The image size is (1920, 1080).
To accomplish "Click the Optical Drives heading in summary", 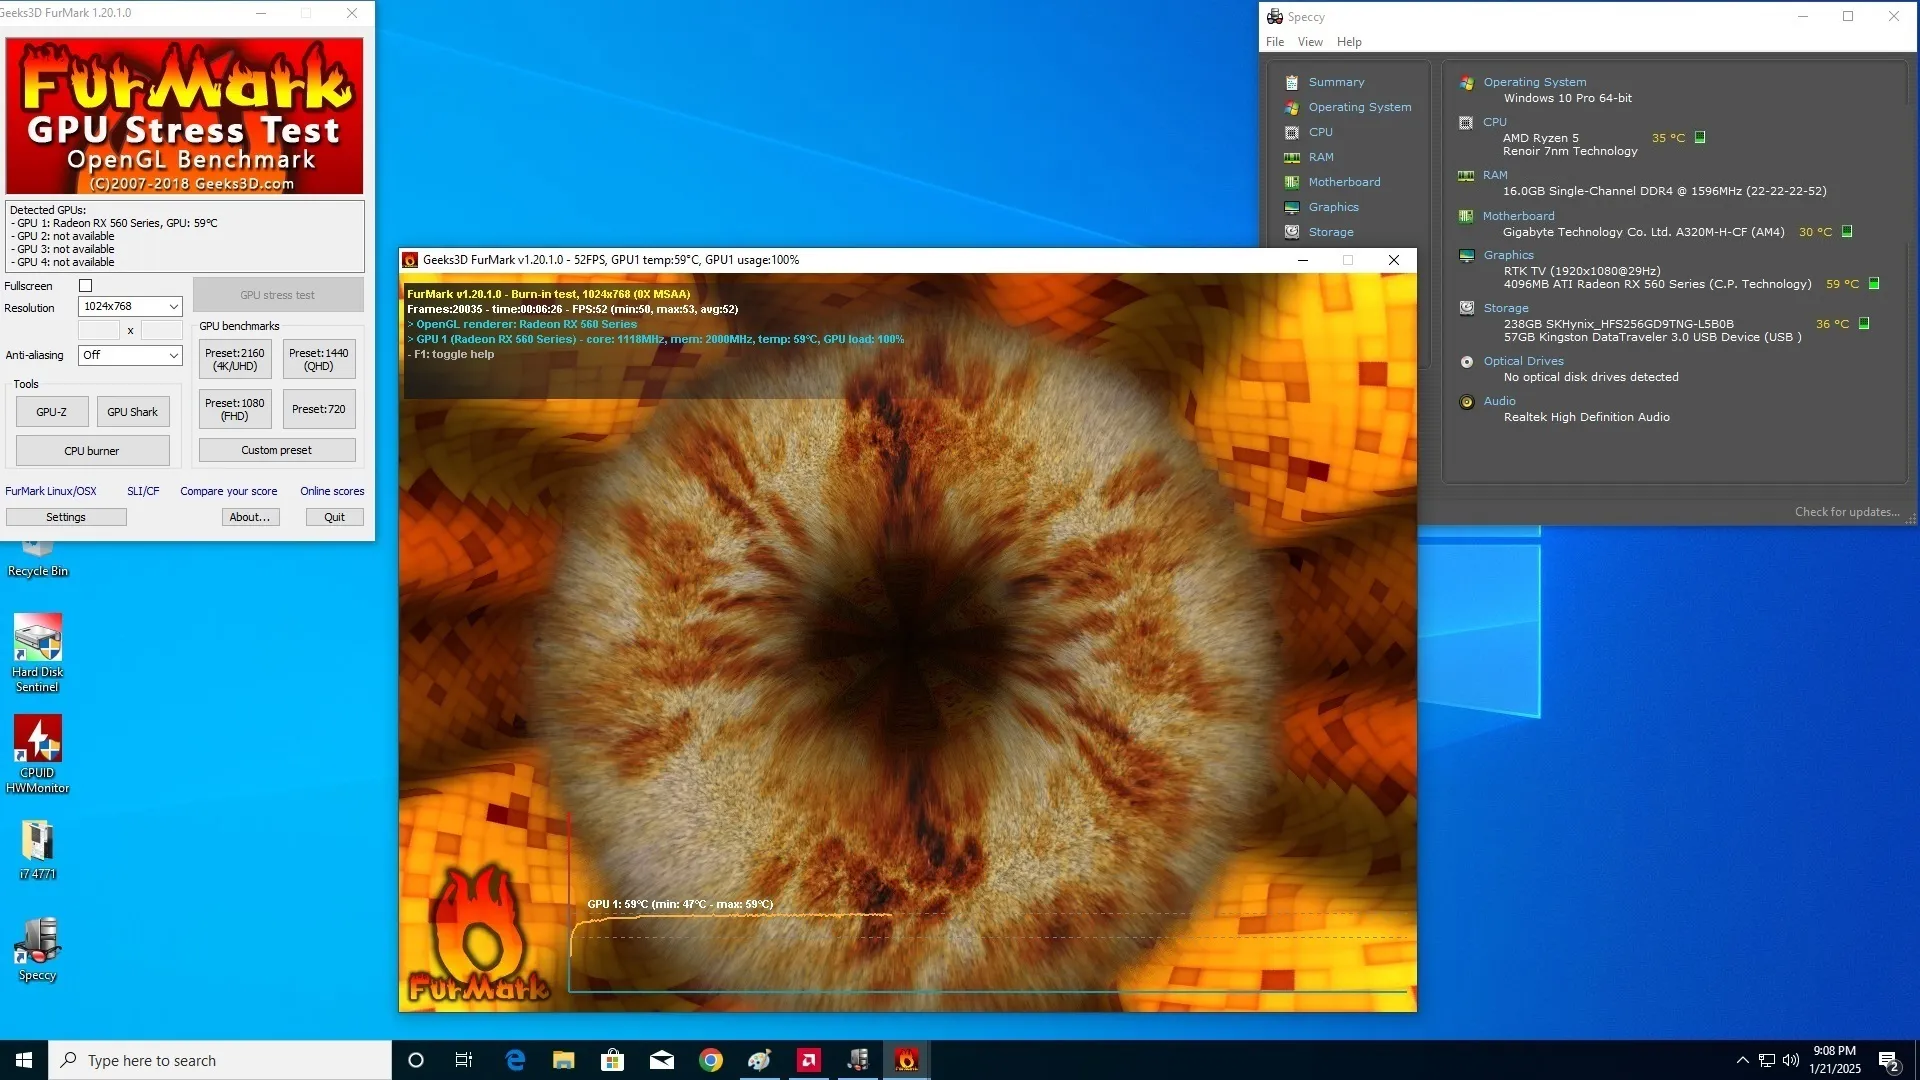I will click(x=1523, y=362).
